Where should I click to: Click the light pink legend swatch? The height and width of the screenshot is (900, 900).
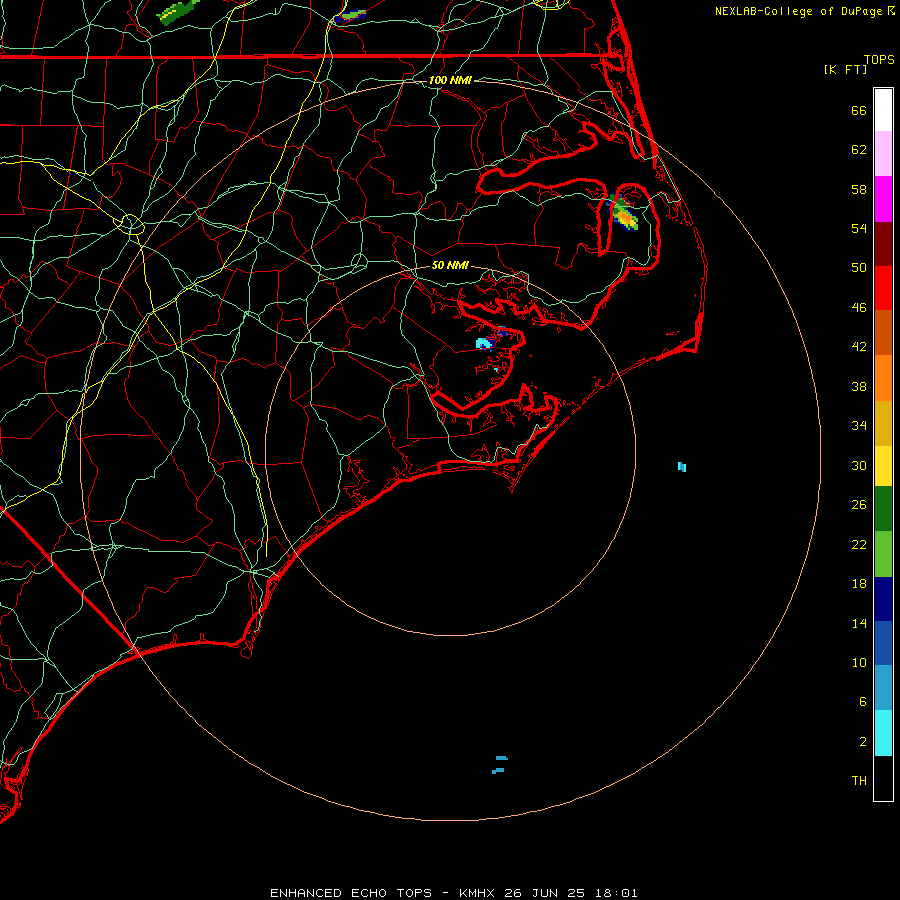click(883, 154)
